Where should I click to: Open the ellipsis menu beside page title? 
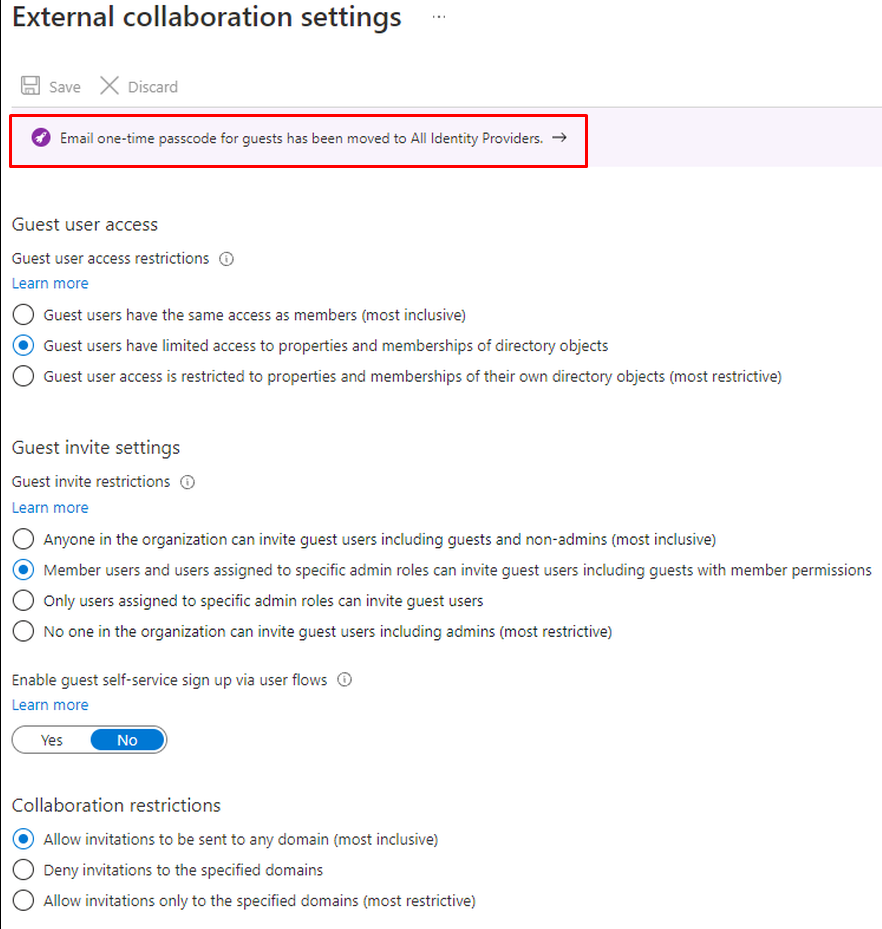[x=438, y=18]
